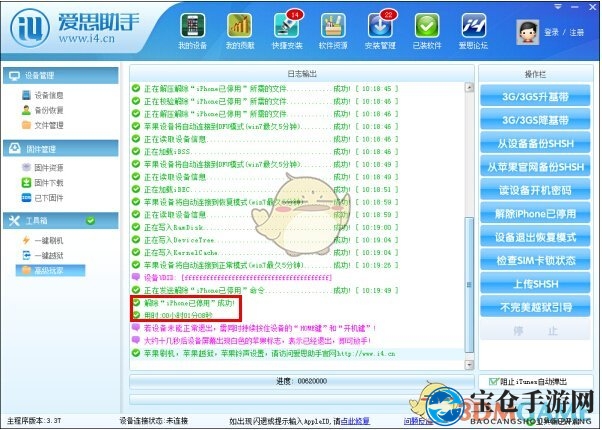Image resolution: width=602 pixels, height=430 pixels.
Task: Click 解除iPhone已停用 button
Action: pyautogui.click(x=535, y=213)
